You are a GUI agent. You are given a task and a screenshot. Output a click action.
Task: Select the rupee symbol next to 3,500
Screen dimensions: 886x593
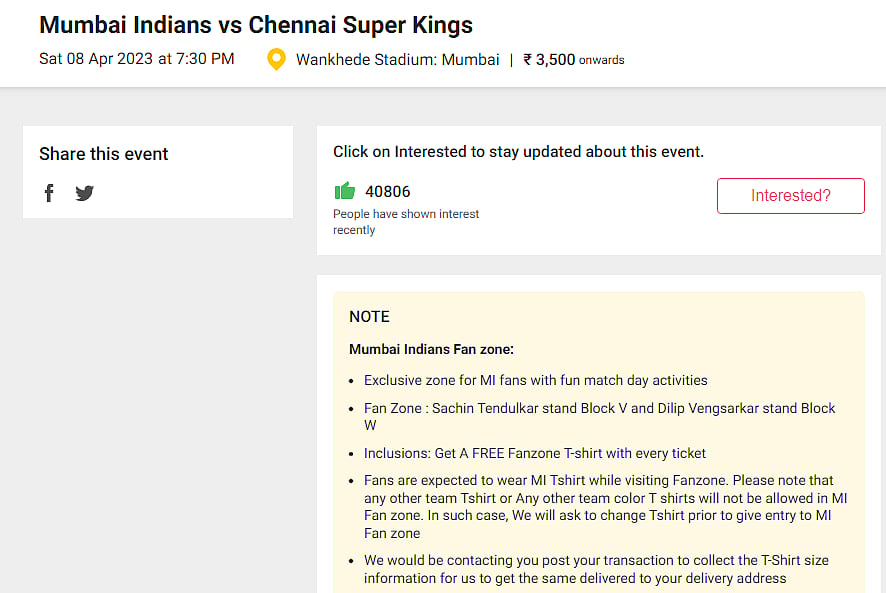coord(527,59)
